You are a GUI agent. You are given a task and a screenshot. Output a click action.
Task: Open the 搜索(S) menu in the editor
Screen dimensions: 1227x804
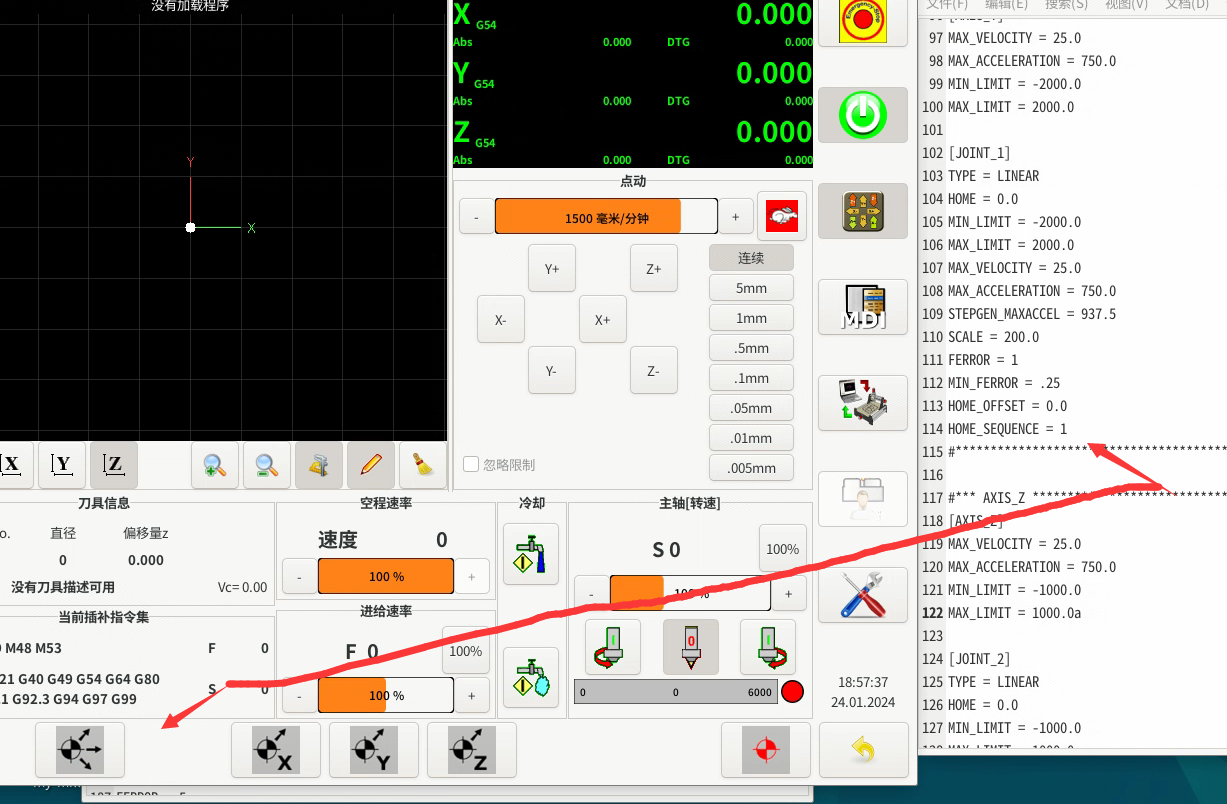1066,5
